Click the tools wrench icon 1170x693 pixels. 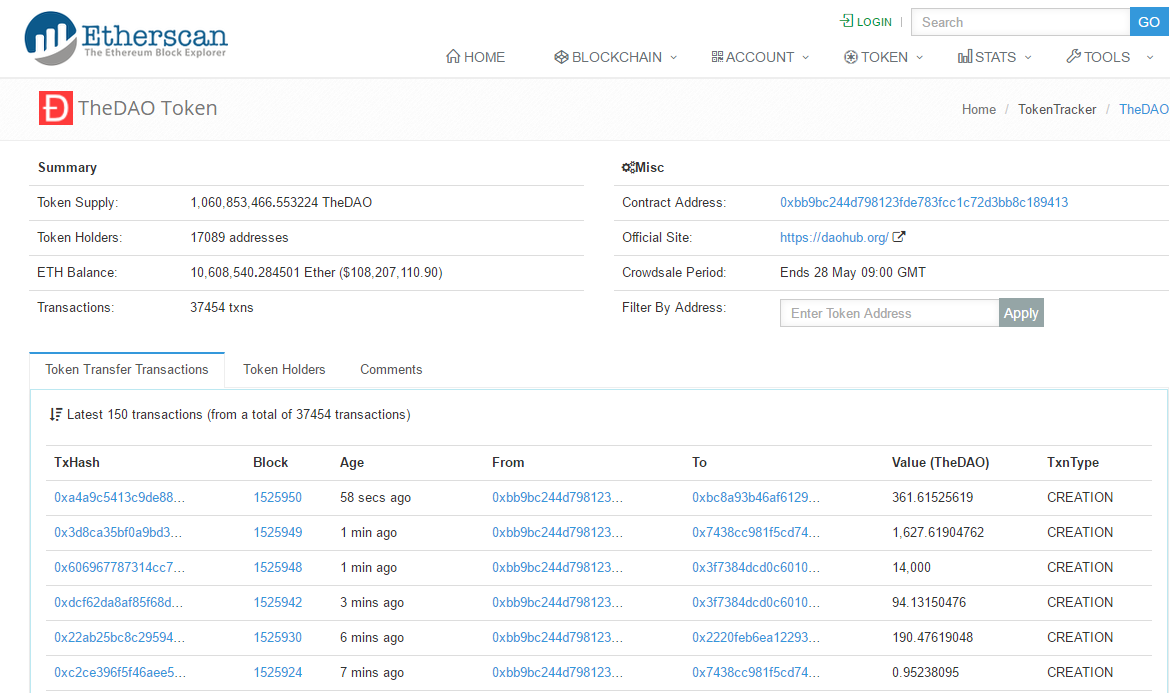pos(1074,57)
